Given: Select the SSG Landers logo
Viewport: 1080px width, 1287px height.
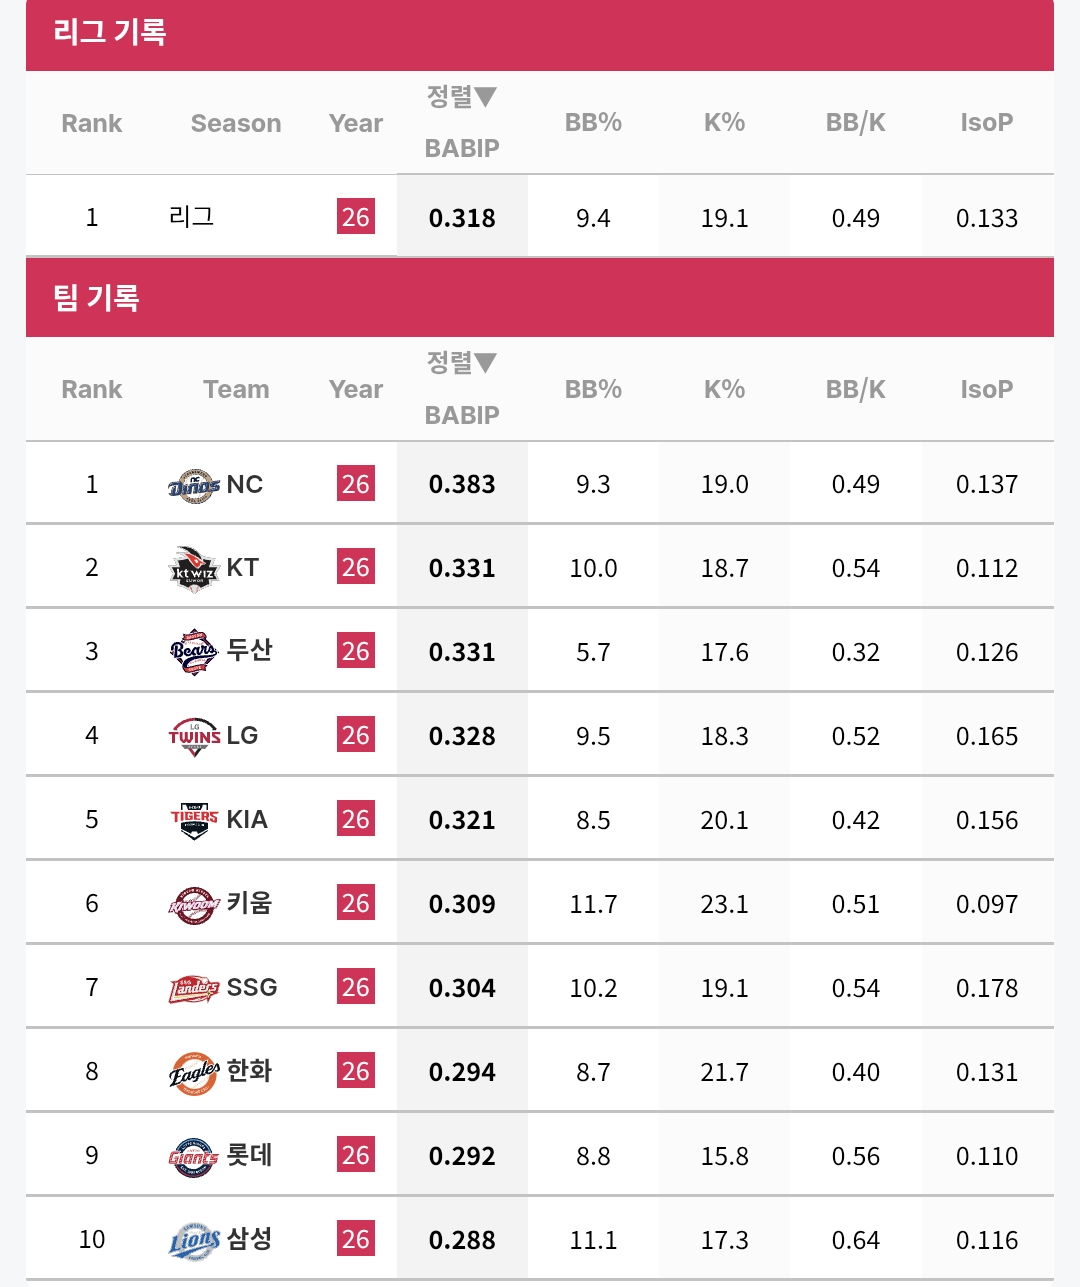Looking at the screenshot, I should [194, 989].
